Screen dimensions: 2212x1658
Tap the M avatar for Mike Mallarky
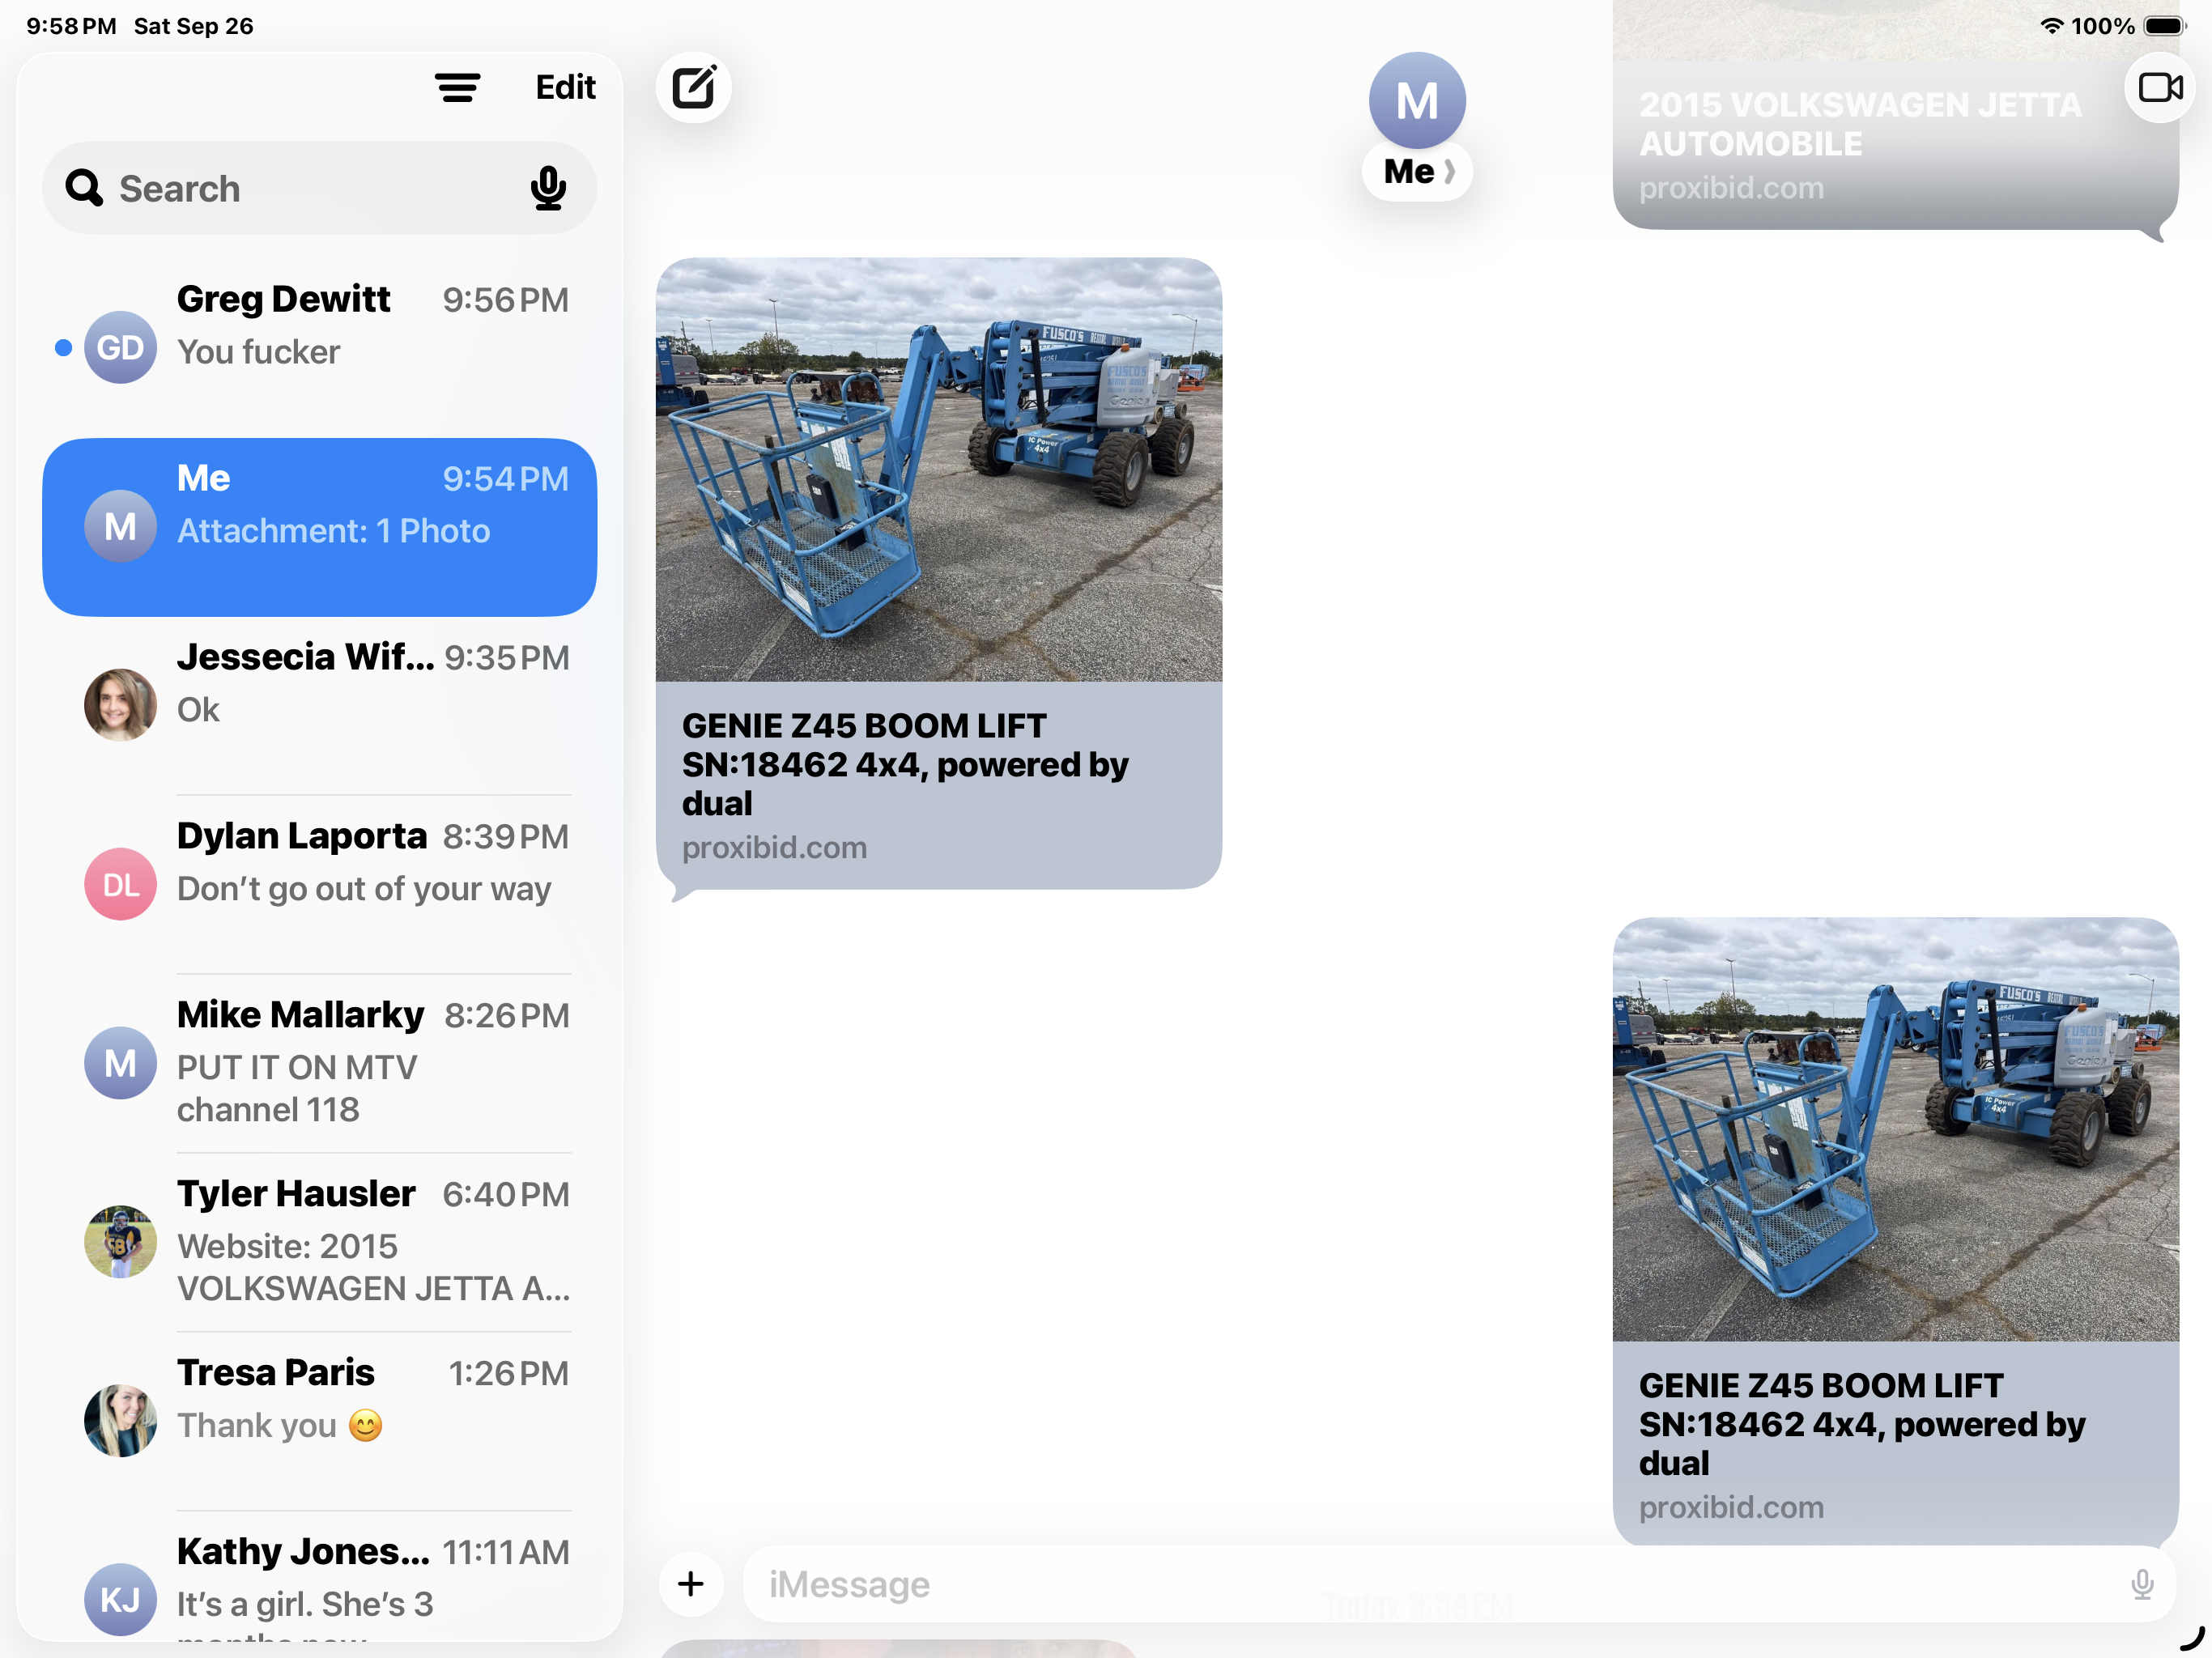[x=120, y=1063]
